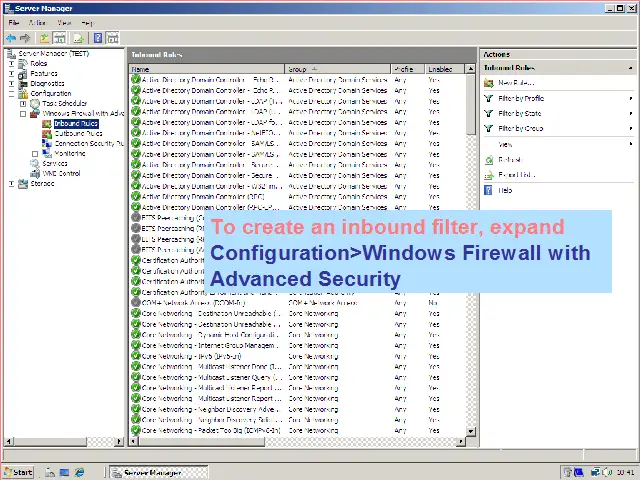Toggle the Show/Hide Action pane icon

click(x=112, y=38)
